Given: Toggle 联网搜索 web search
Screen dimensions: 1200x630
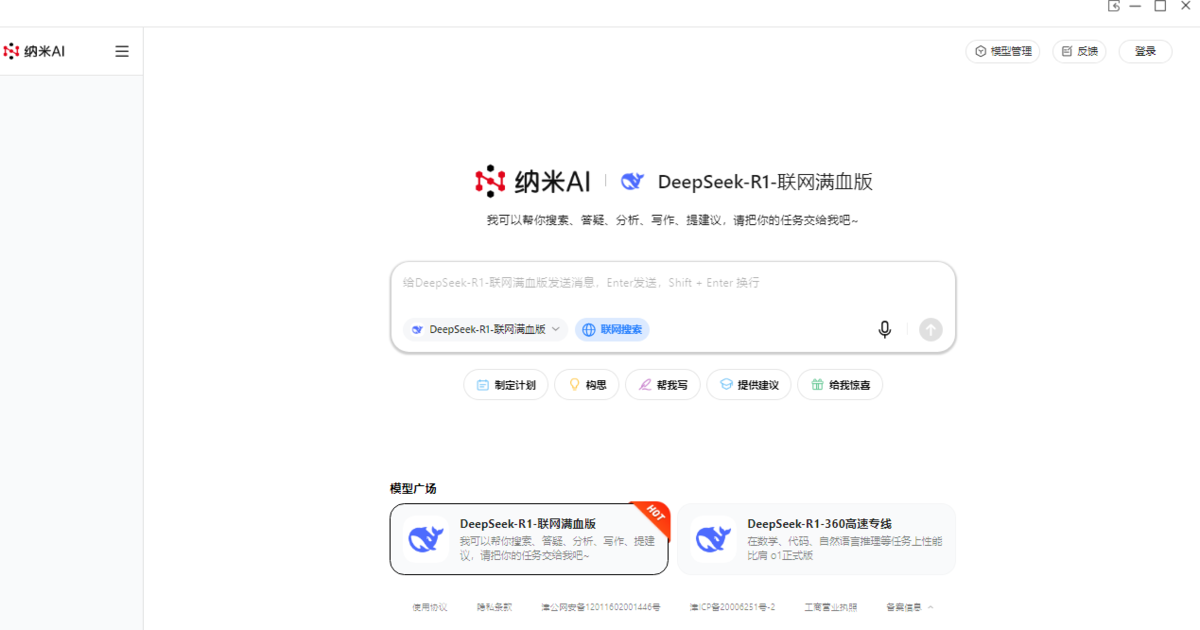Looking at the screenshot, I should point(612,329).
